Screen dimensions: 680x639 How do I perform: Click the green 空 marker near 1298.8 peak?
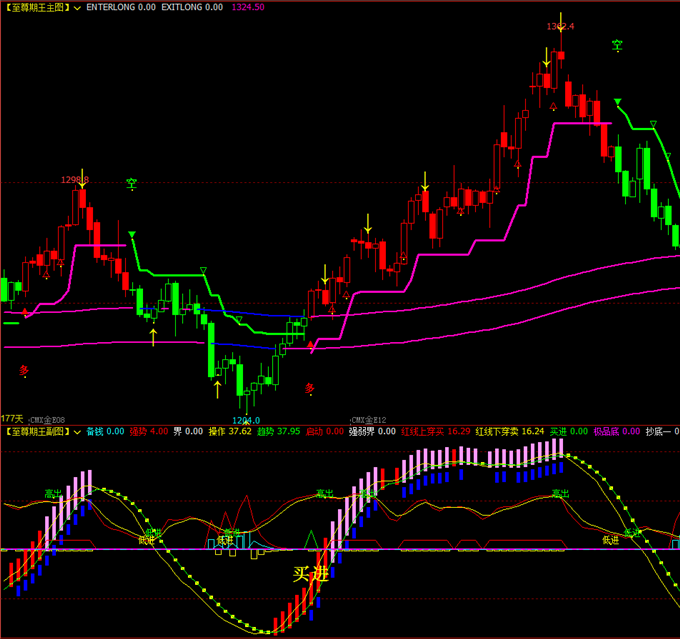[131, 184]
